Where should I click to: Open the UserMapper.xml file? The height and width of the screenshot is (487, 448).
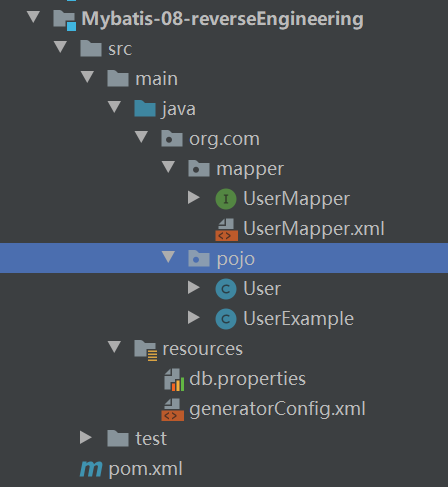point(314,229)
